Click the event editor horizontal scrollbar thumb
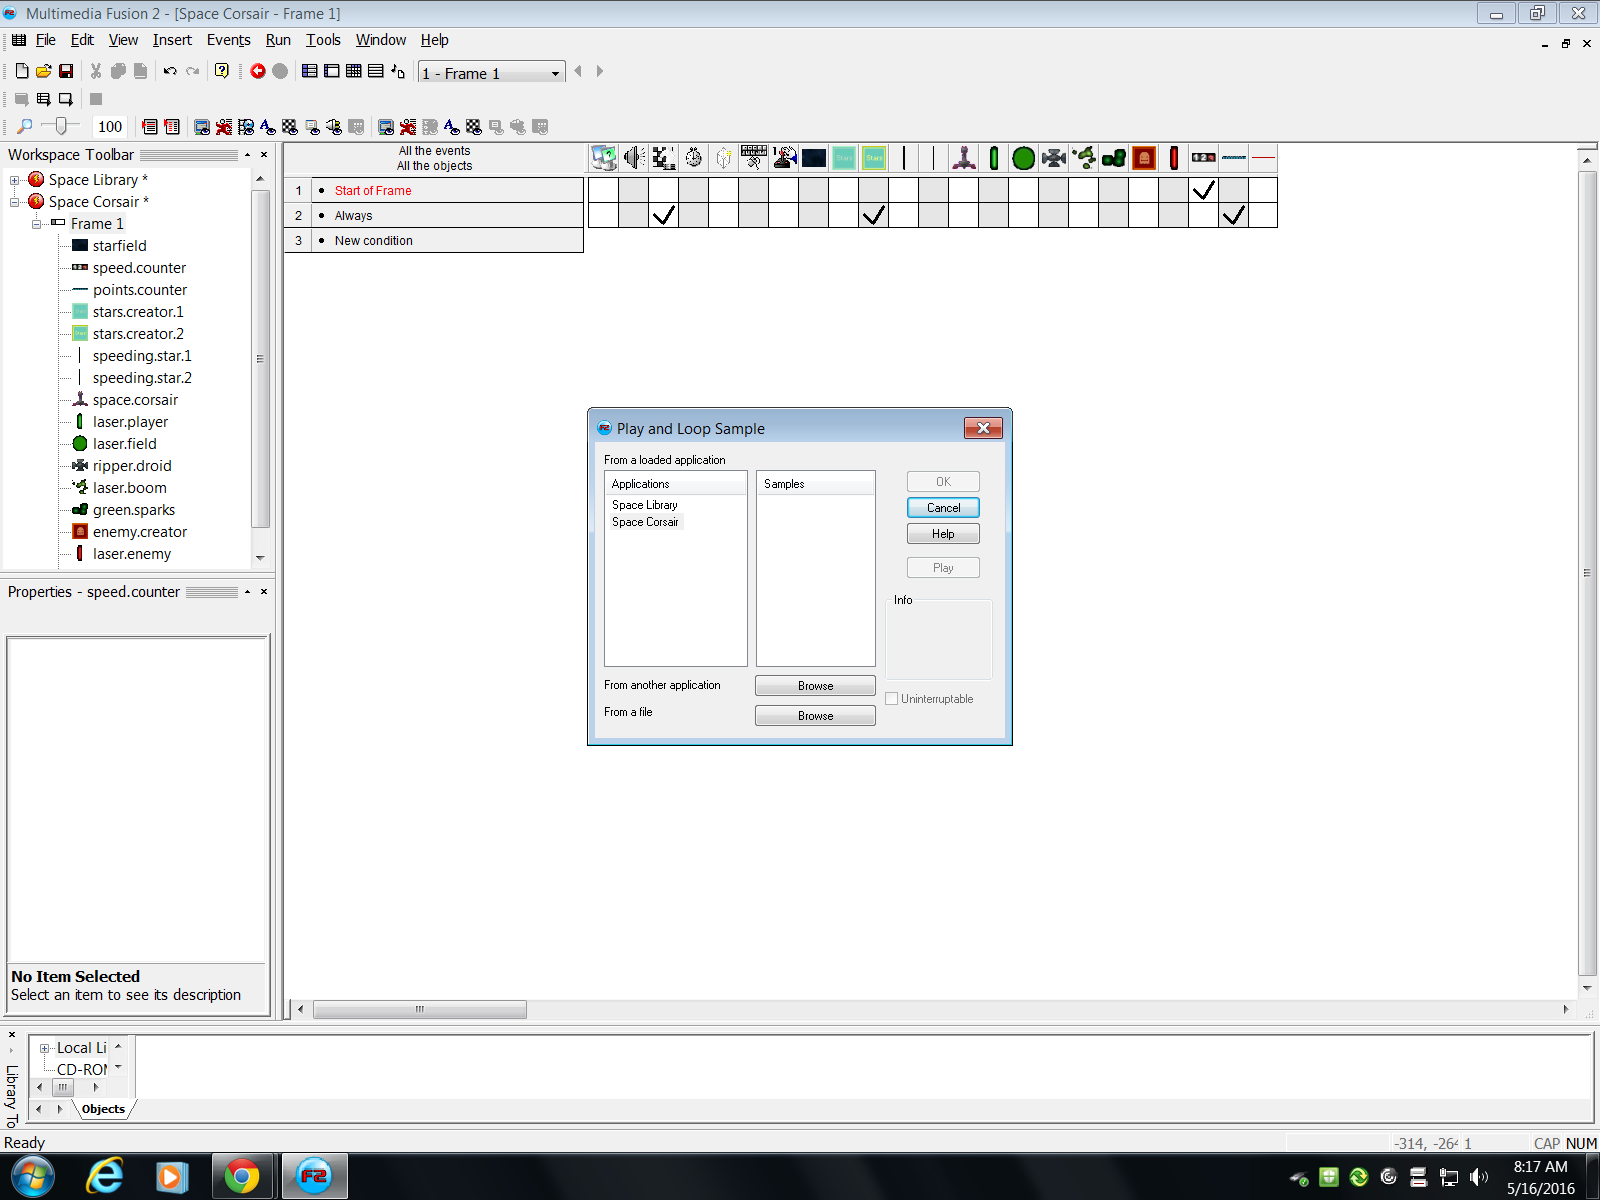This screenshot has height=1200, width=1600. (x=420, y=1010)
